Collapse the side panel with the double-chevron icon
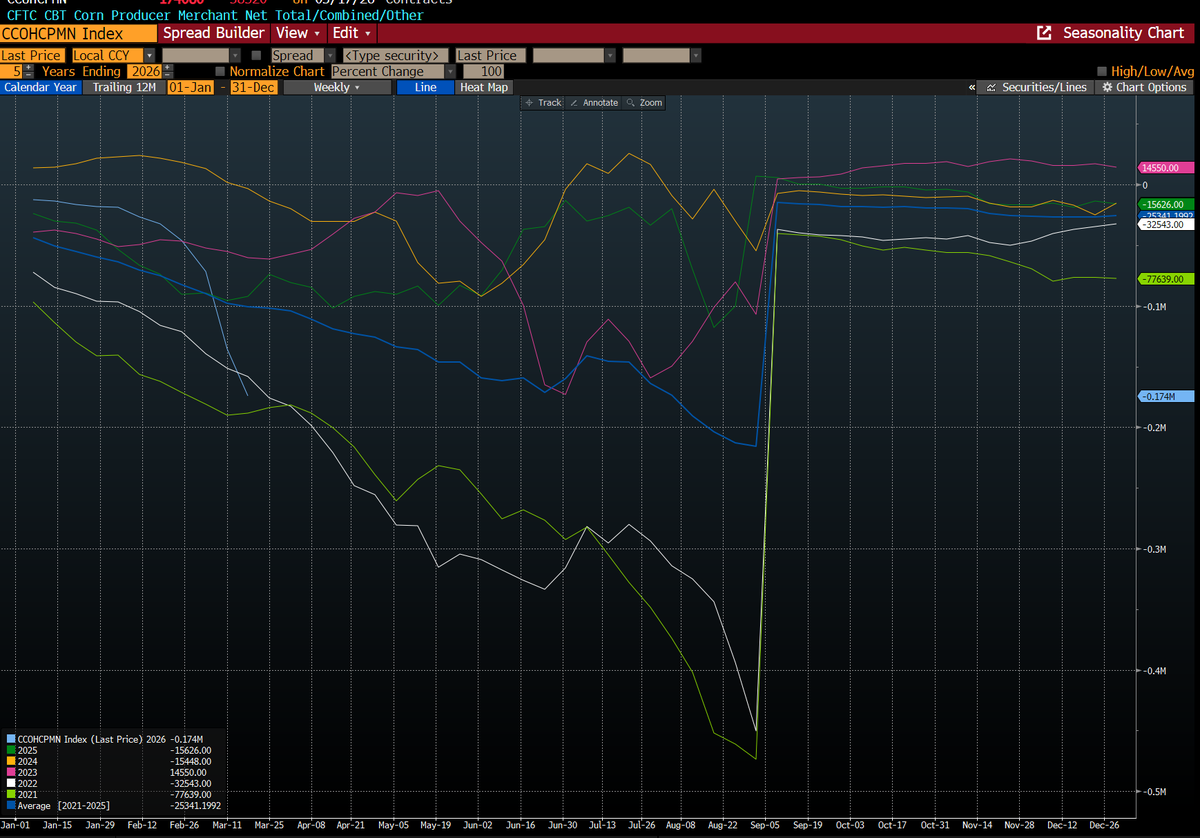The width and height of the screenshot is (1200, 838). click(973, 88)
